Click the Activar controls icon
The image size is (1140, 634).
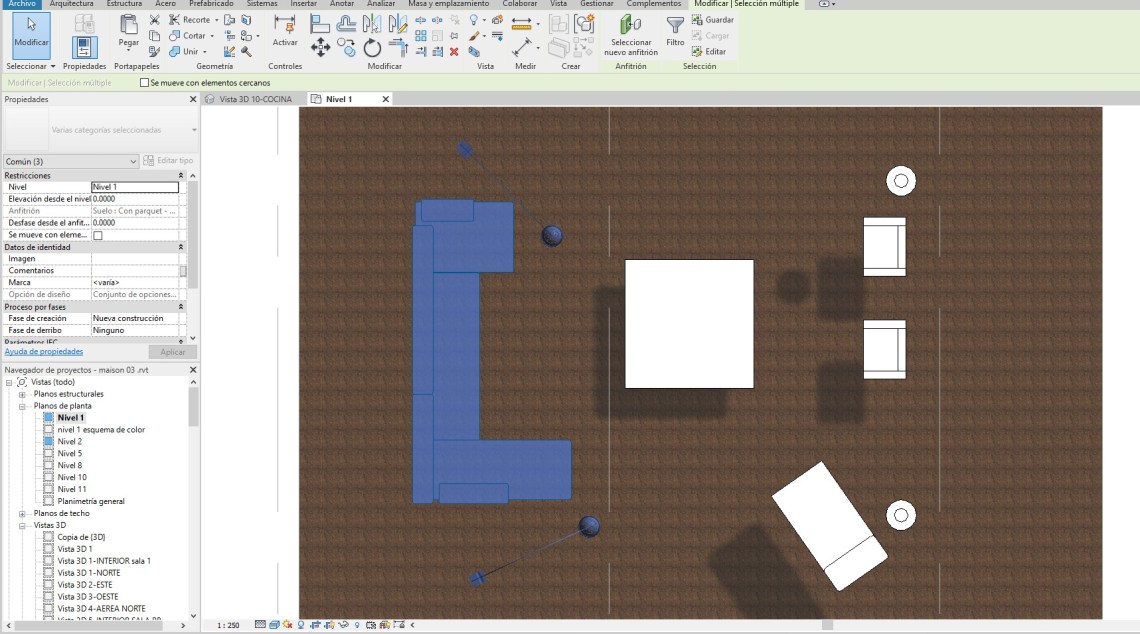(x=285, y=30)
